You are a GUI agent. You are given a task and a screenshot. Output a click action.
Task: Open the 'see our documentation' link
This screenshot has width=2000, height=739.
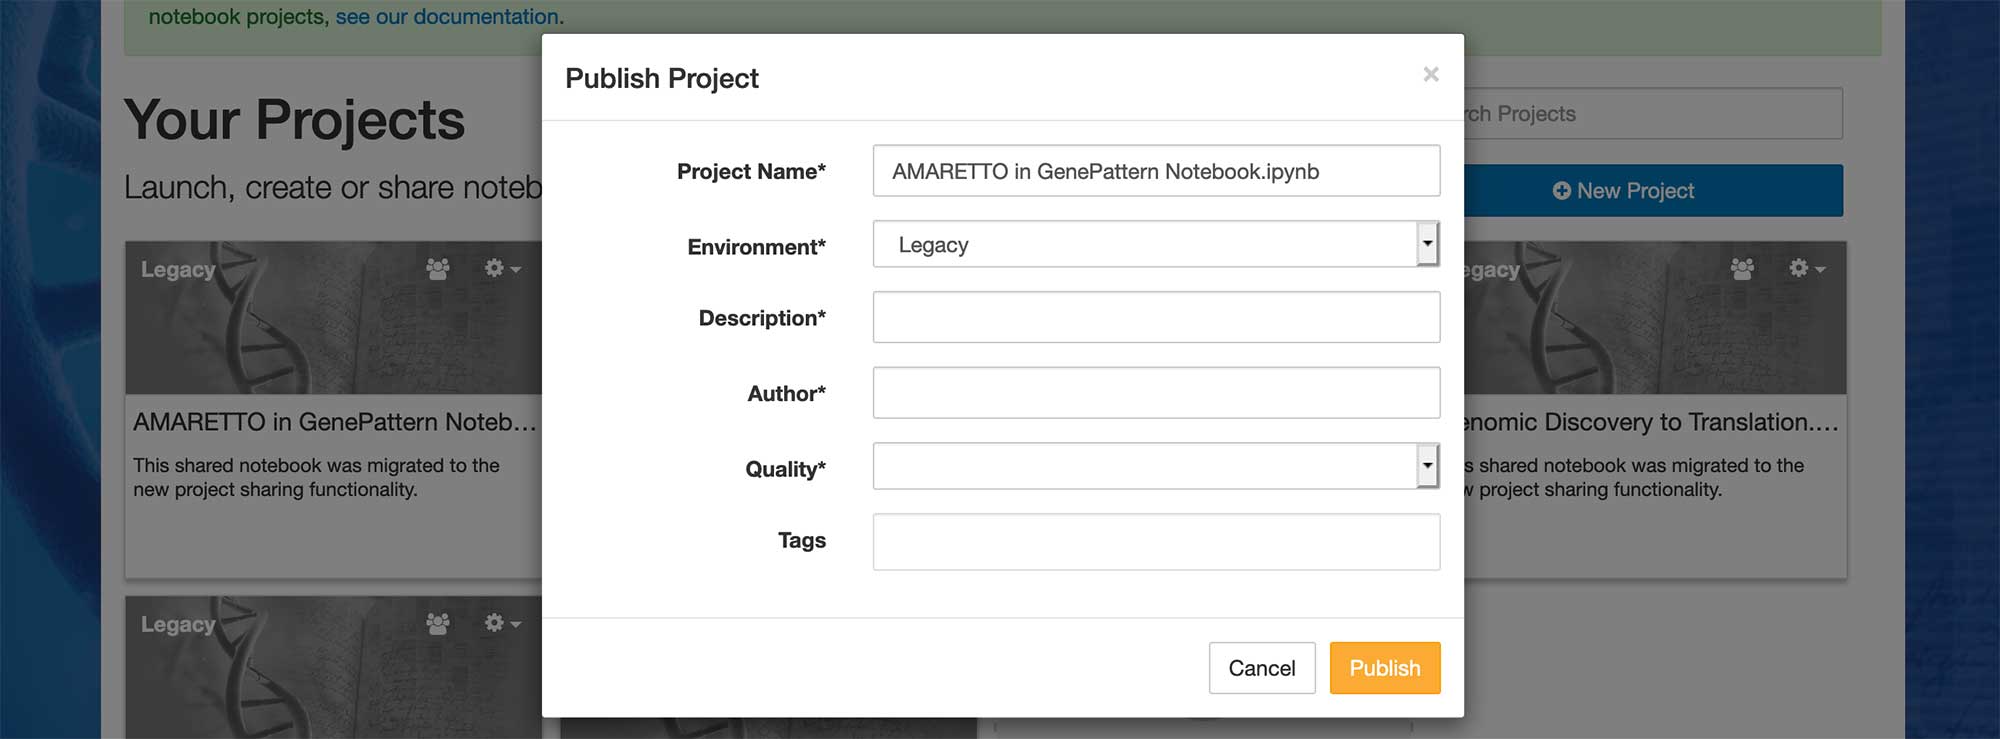click(447, 17)
